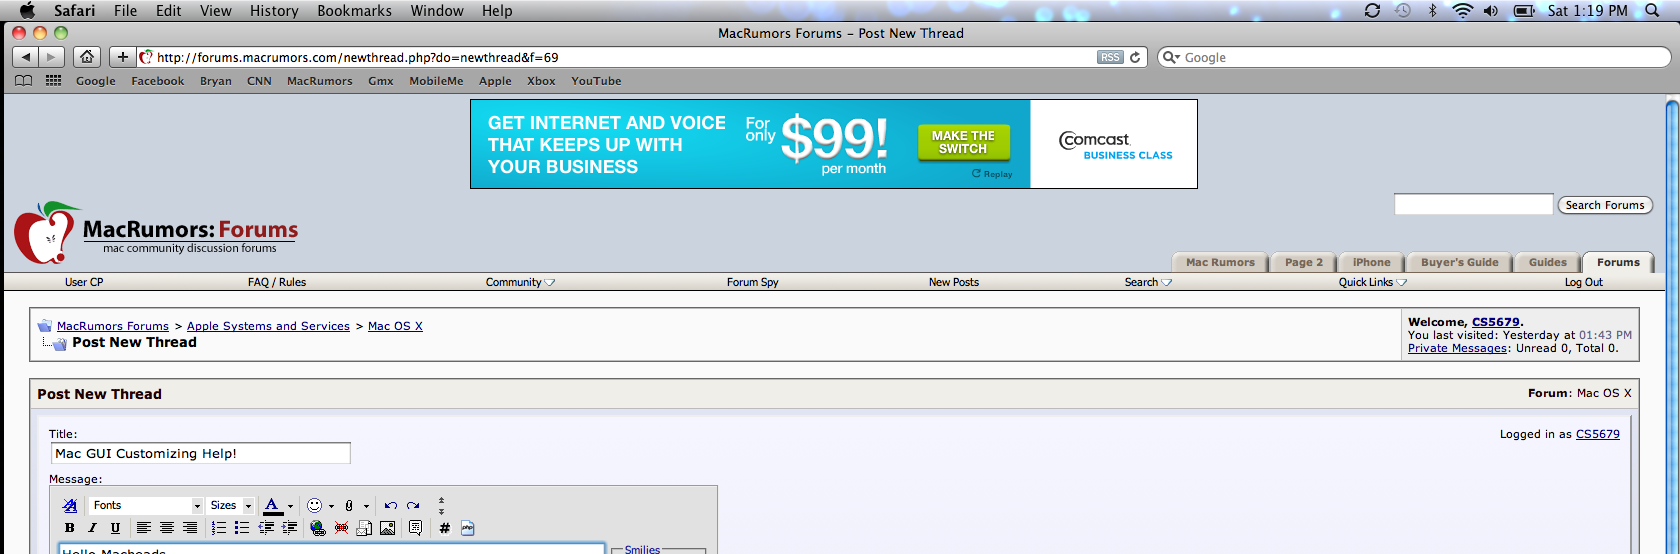The width and height of the screenshot is (1680, 554).
Task: Insert an ordered numbered list
Action: click(x=219, y=528)
